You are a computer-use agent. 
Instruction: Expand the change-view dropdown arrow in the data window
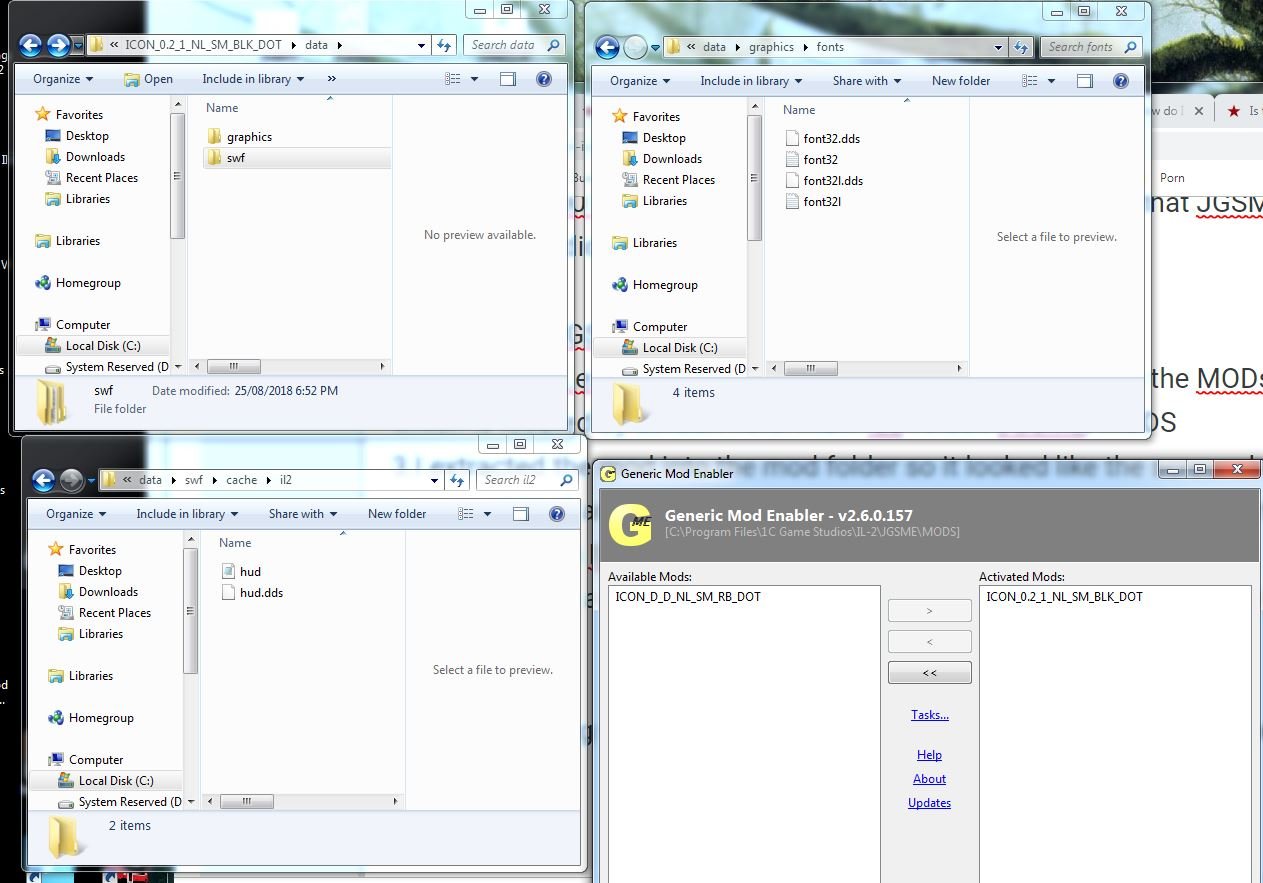tap(474, 79)
